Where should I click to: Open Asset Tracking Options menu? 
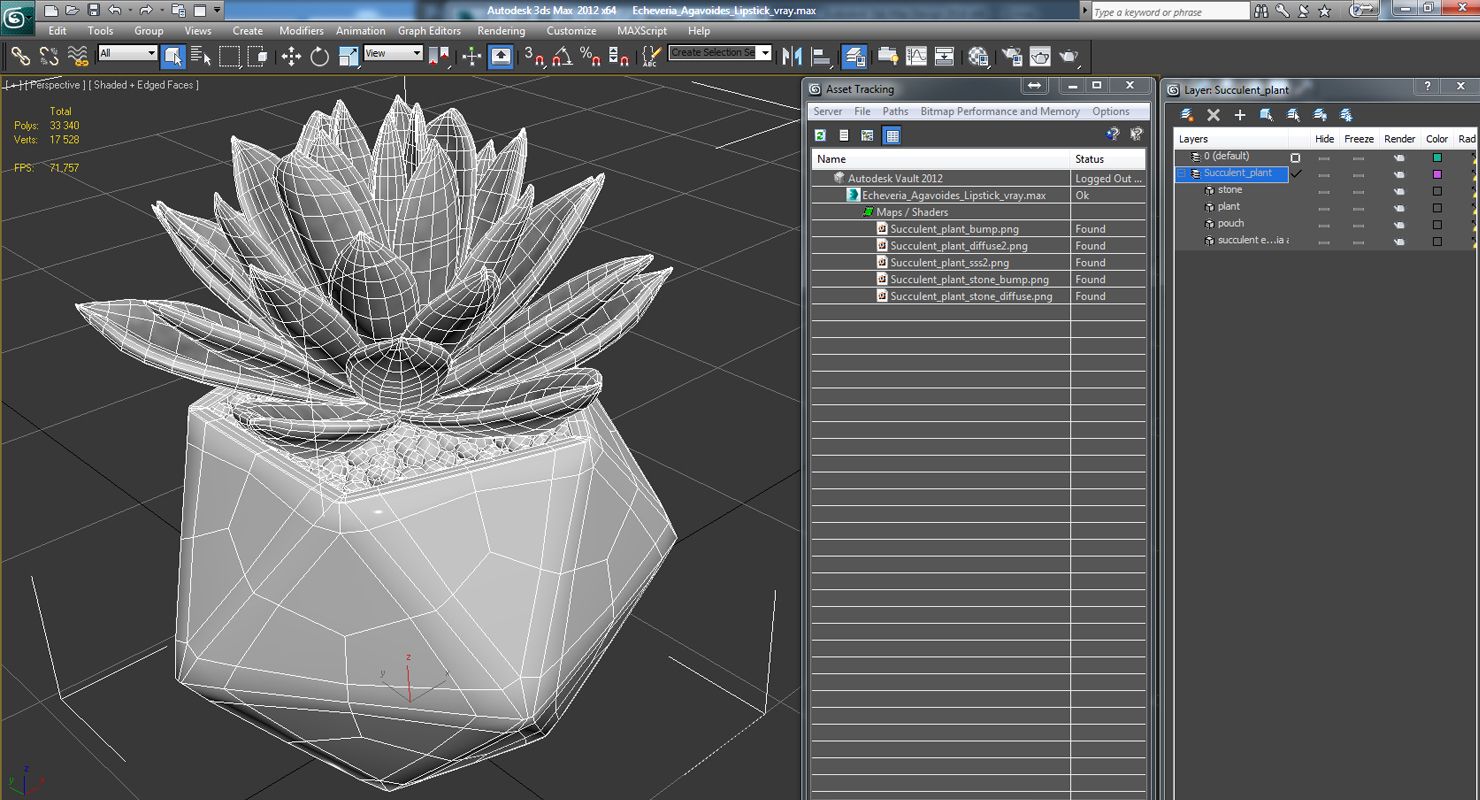[x=1111, y=111]
